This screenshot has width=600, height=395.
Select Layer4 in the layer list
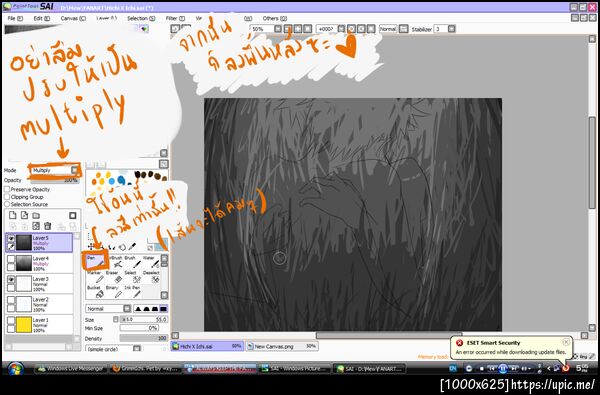[x=39, y=263]
